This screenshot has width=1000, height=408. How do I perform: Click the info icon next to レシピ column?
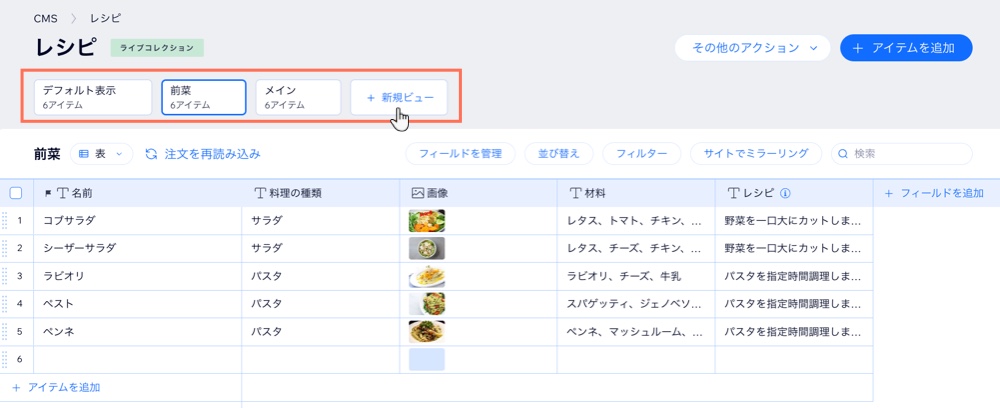coord(785,193)
